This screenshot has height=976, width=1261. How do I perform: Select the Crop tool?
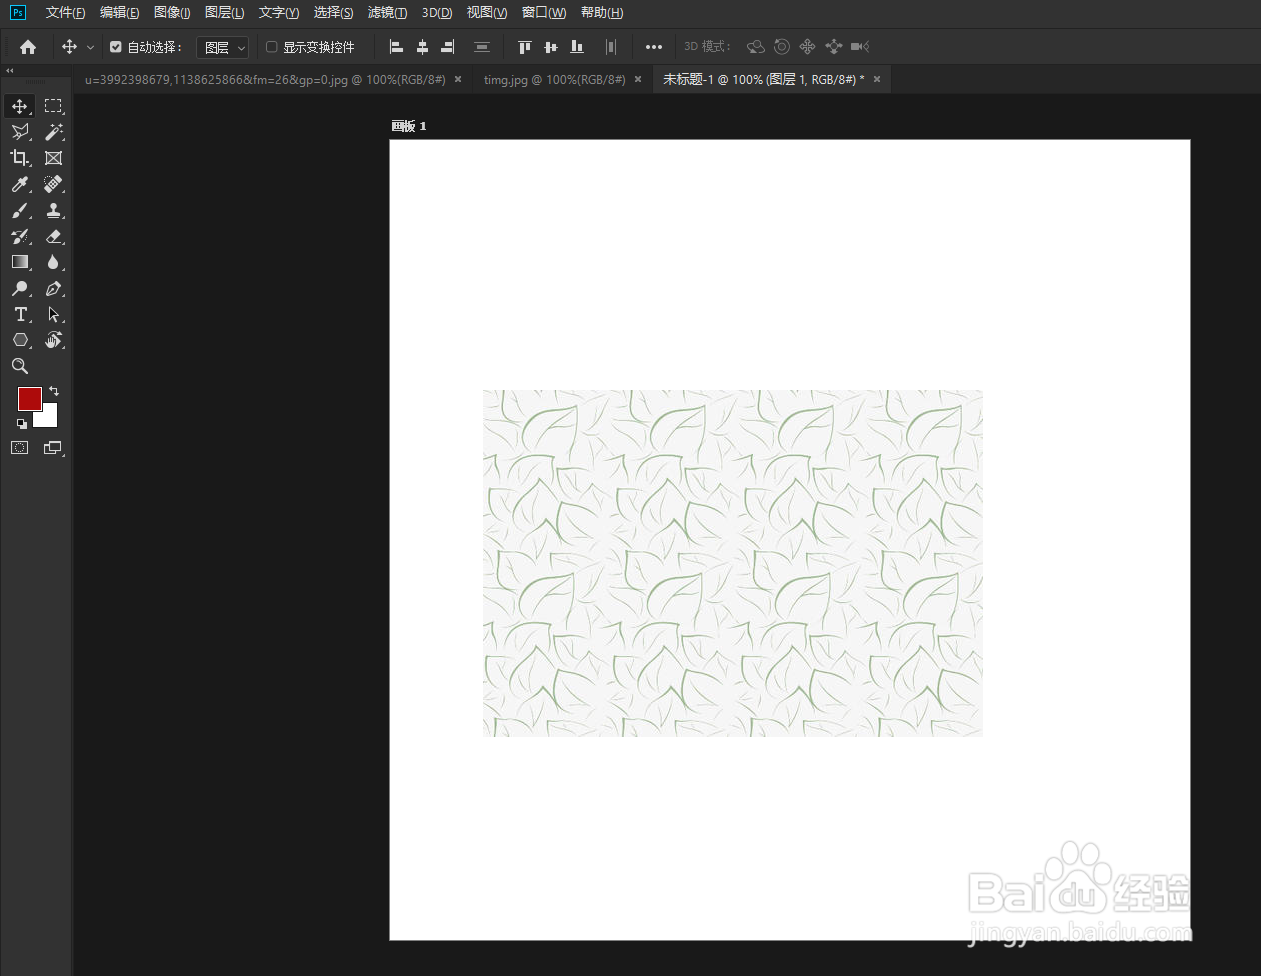click(20, 158)
